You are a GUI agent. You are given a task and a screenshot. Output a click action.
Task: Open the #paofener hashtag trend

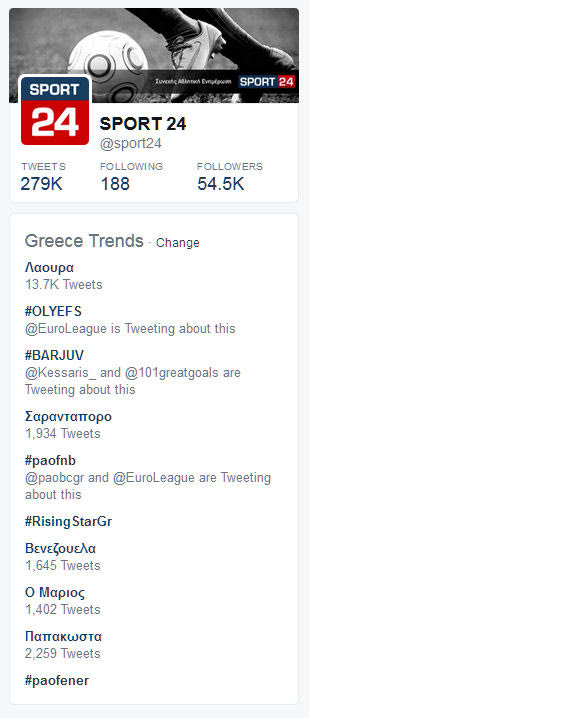click(57, 680)
